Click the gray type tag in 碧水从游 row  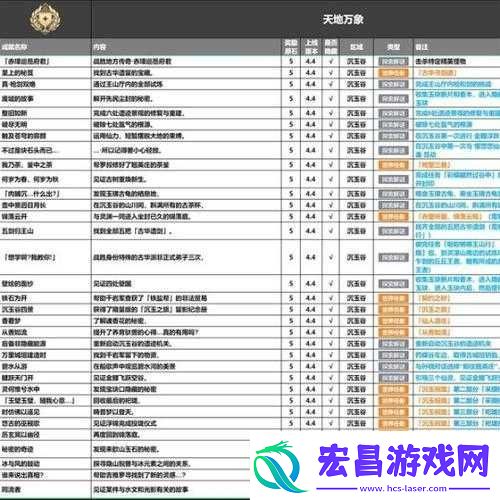pyautogui.click(x=393, y=366)
